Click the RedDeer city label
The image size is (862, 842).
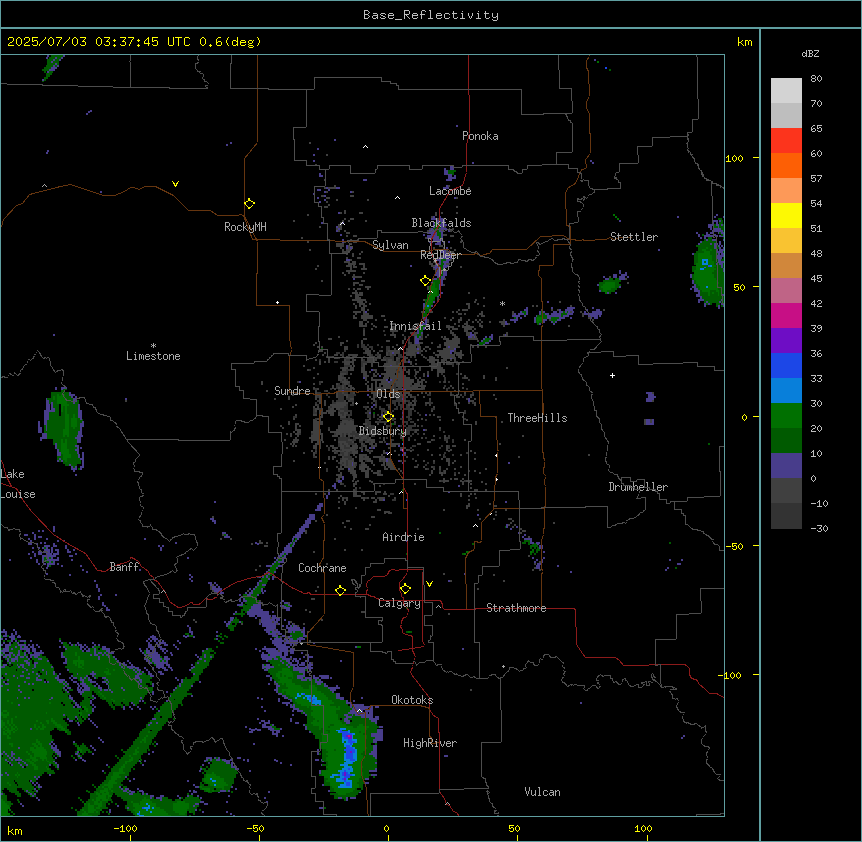click(x=440, y=255)
